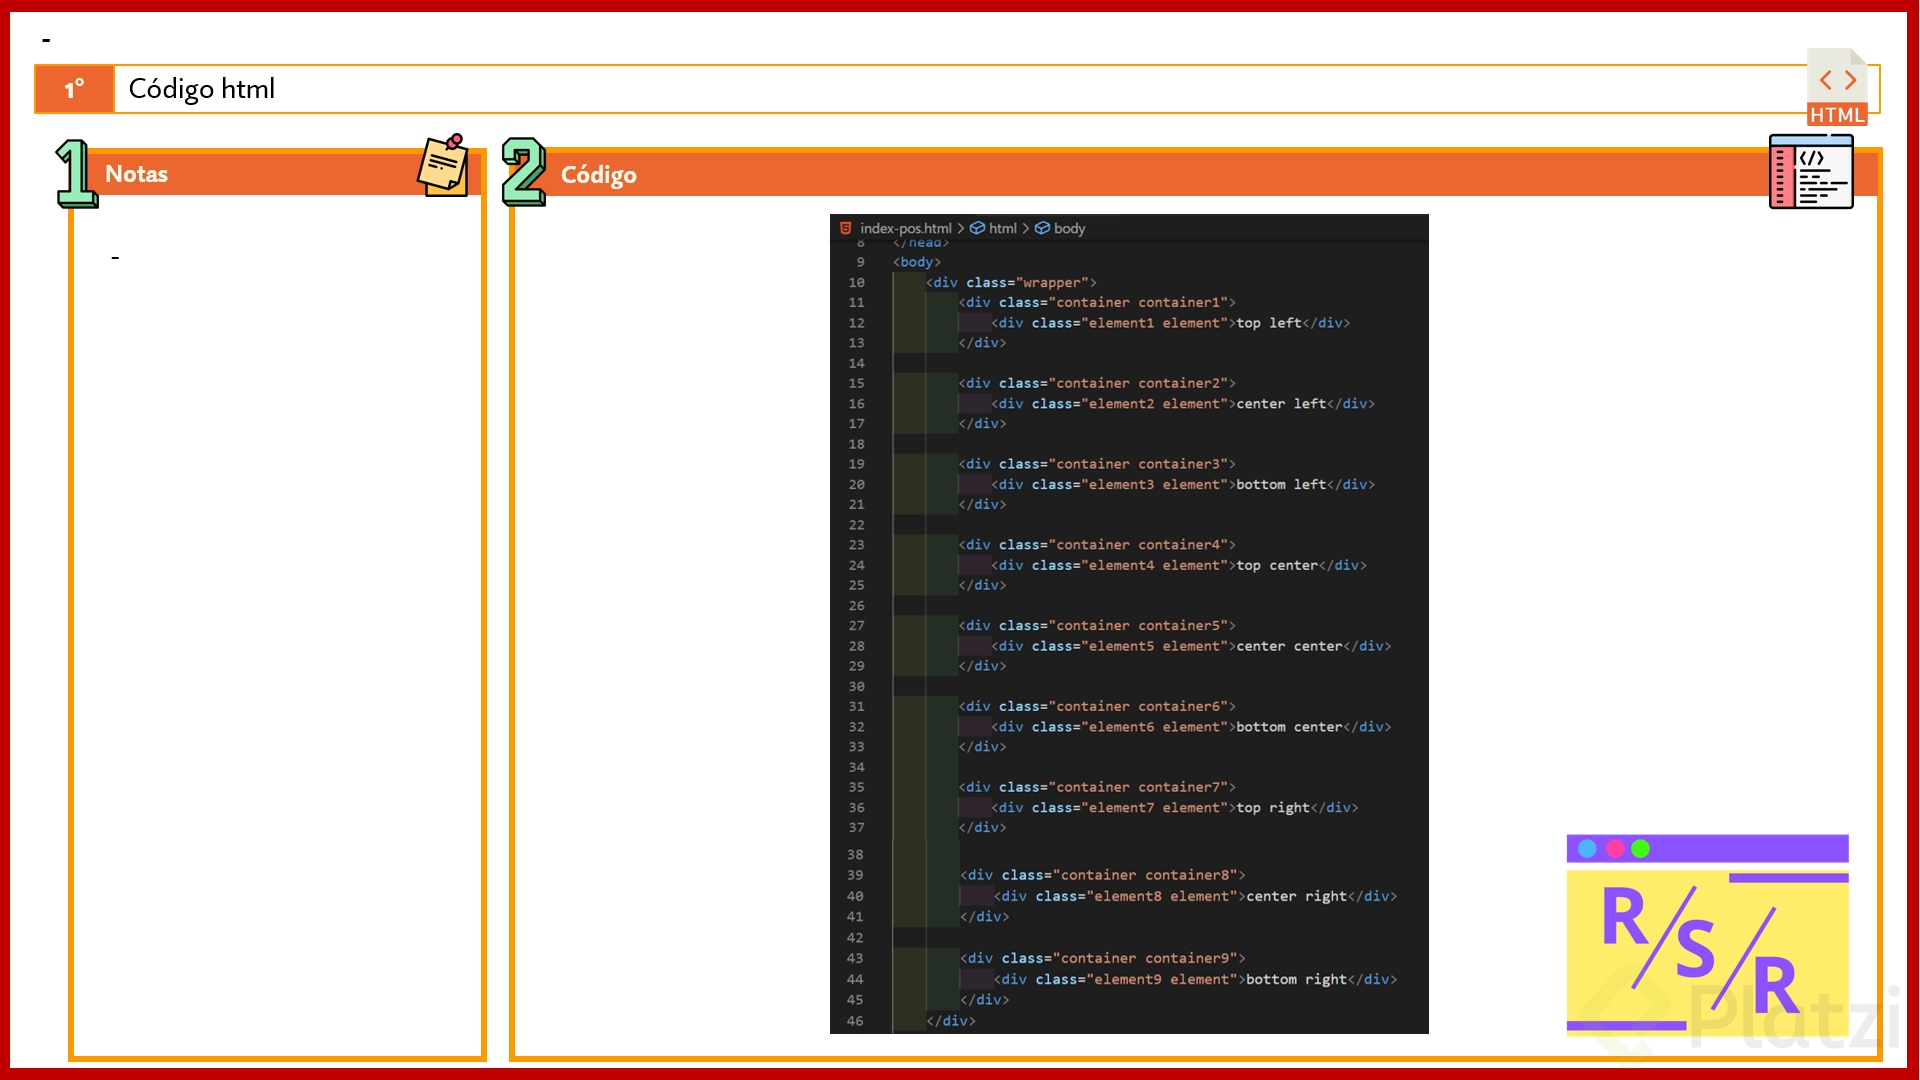Image resolution: width=1920 pixels, height=1080 pixels.
Task: Click the Código panel heading
Action: pos(598,175)
